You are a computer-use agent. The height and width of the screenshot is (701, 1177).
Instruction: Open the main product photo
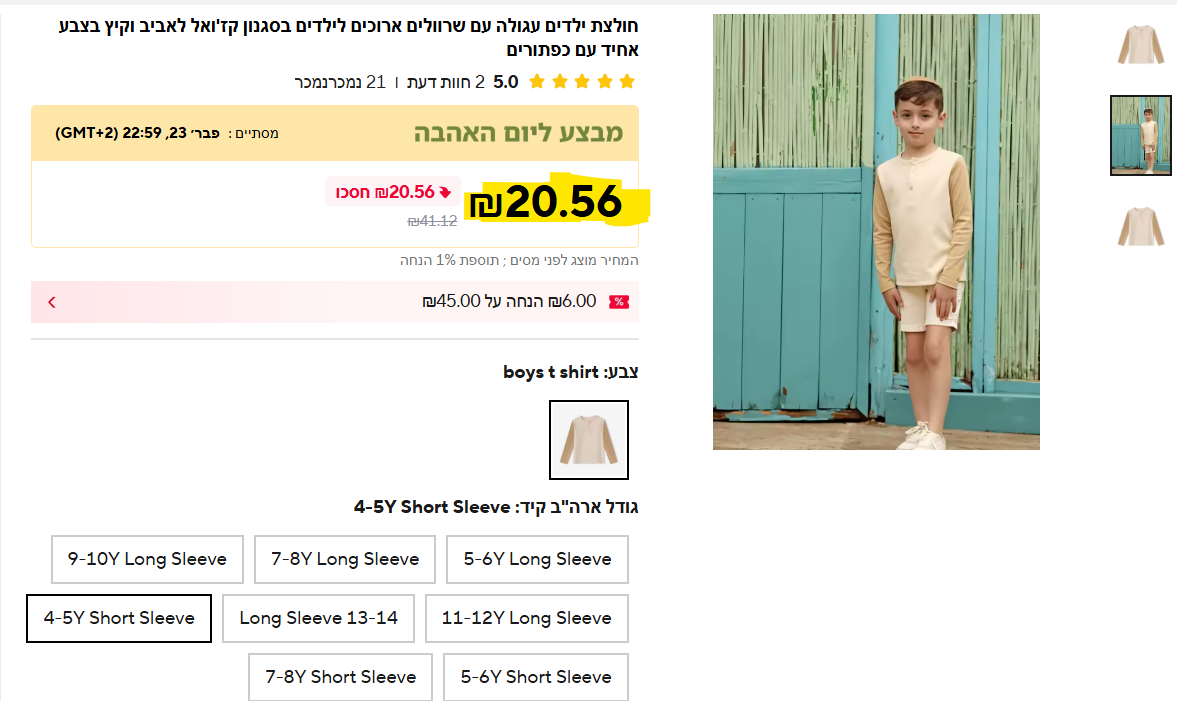[876, 232]
